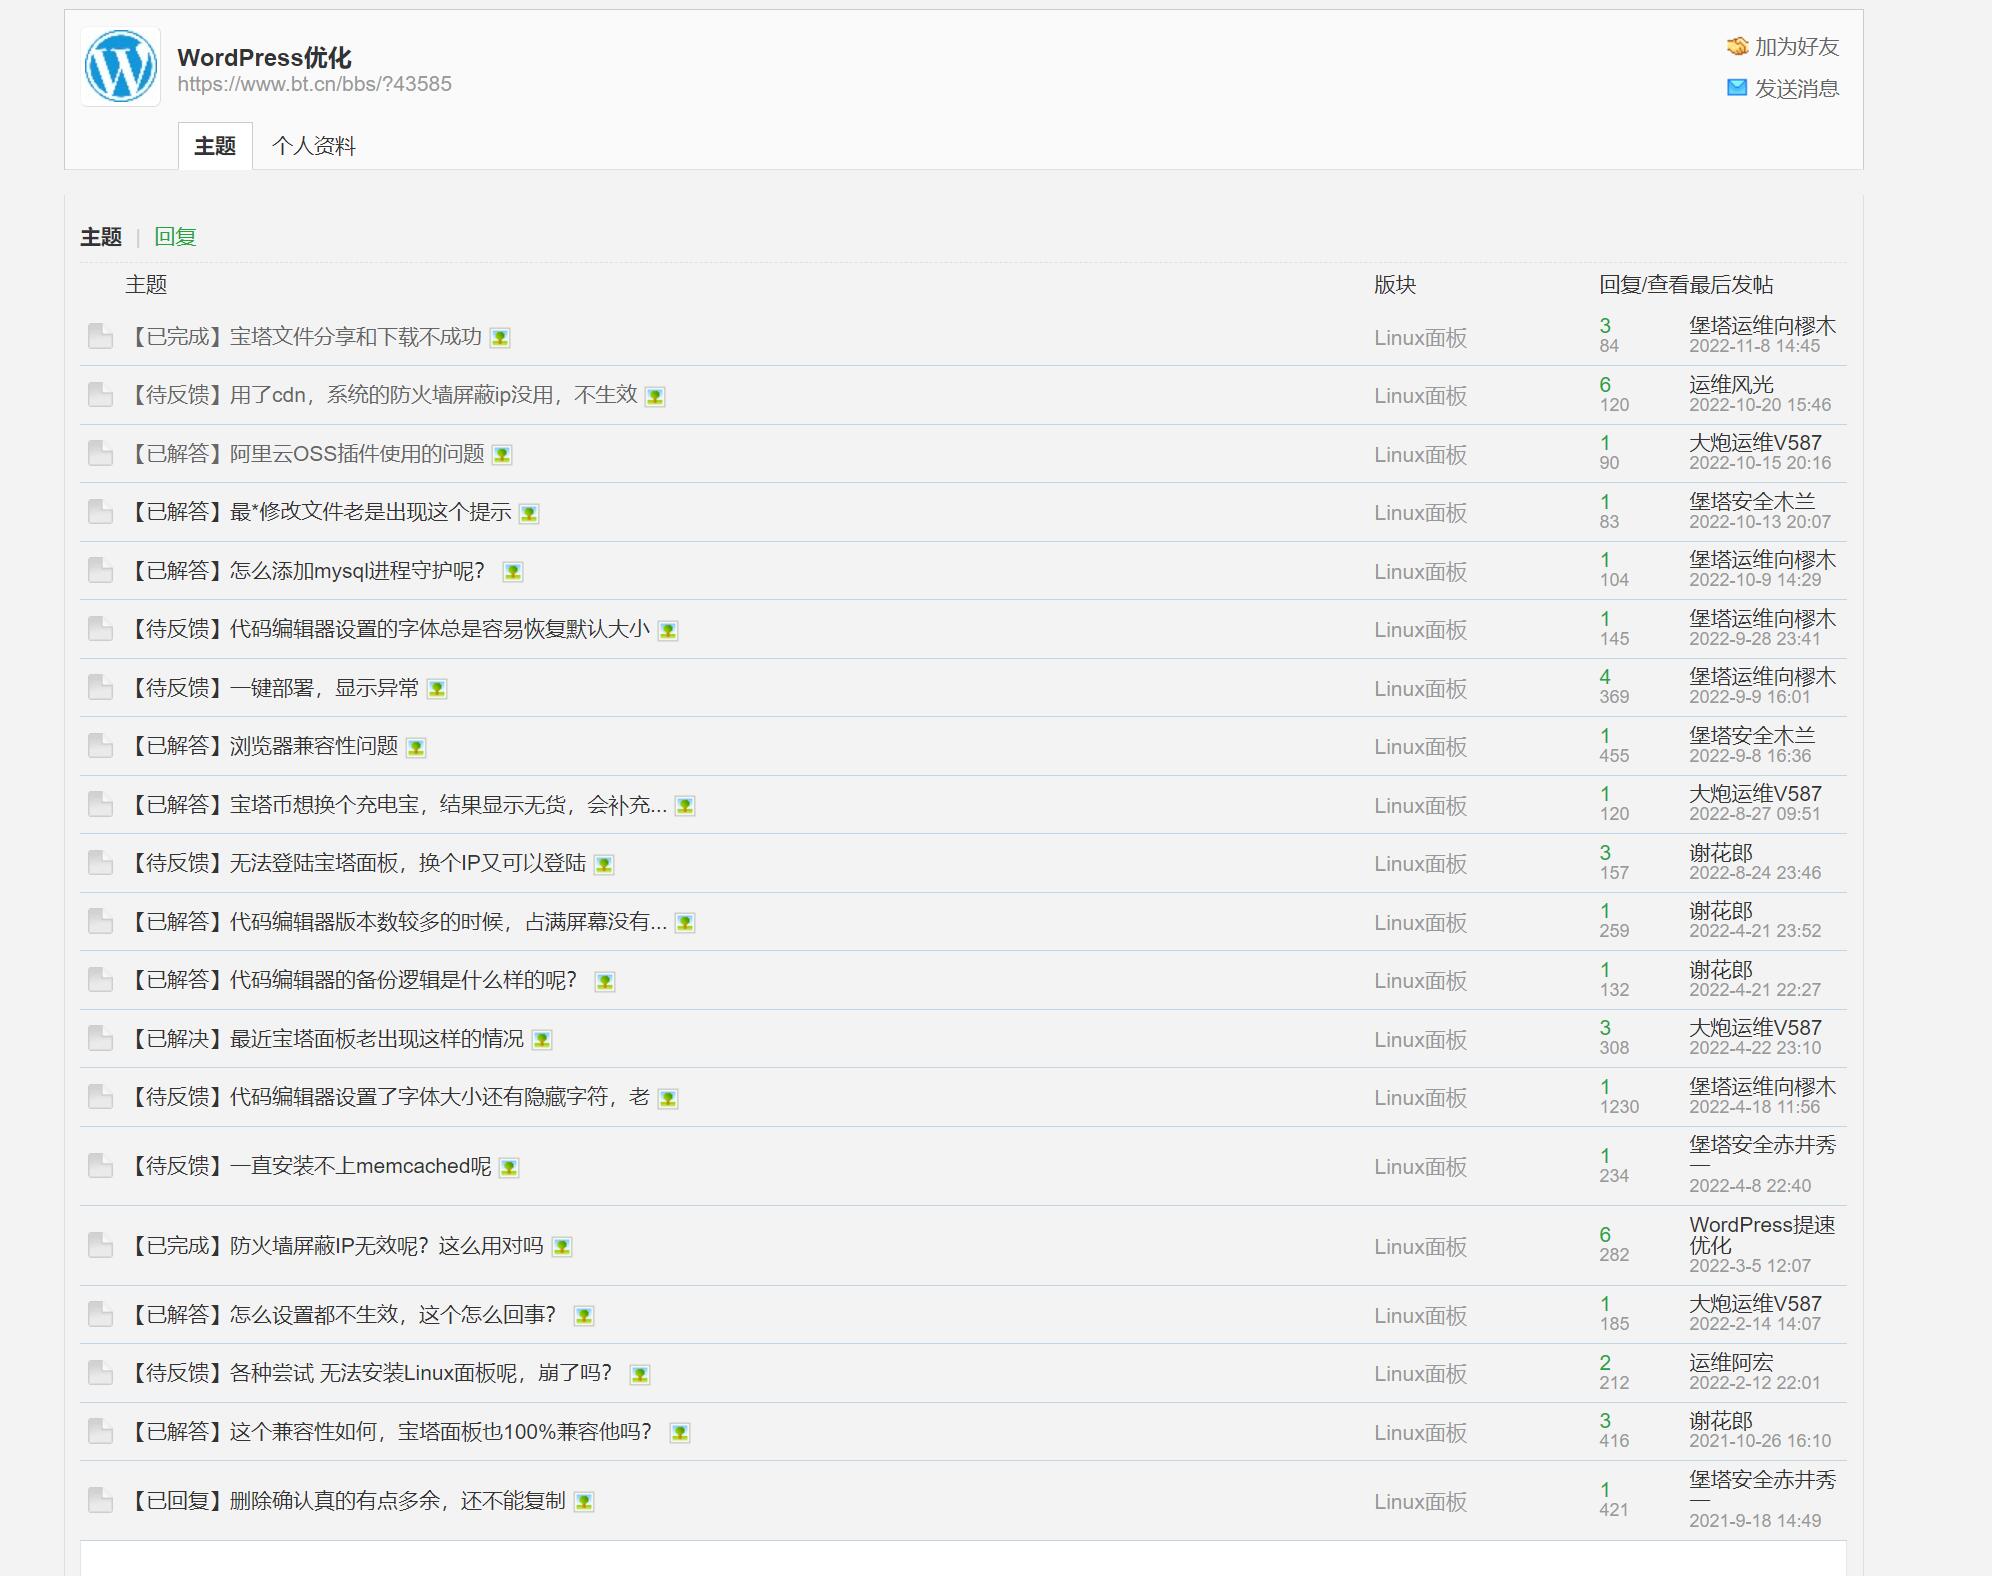This screenshot has height=1576, width=1992.
Task: Click reply count 2 in 各种尝试 row
Action: (x=1605, y=1362)
